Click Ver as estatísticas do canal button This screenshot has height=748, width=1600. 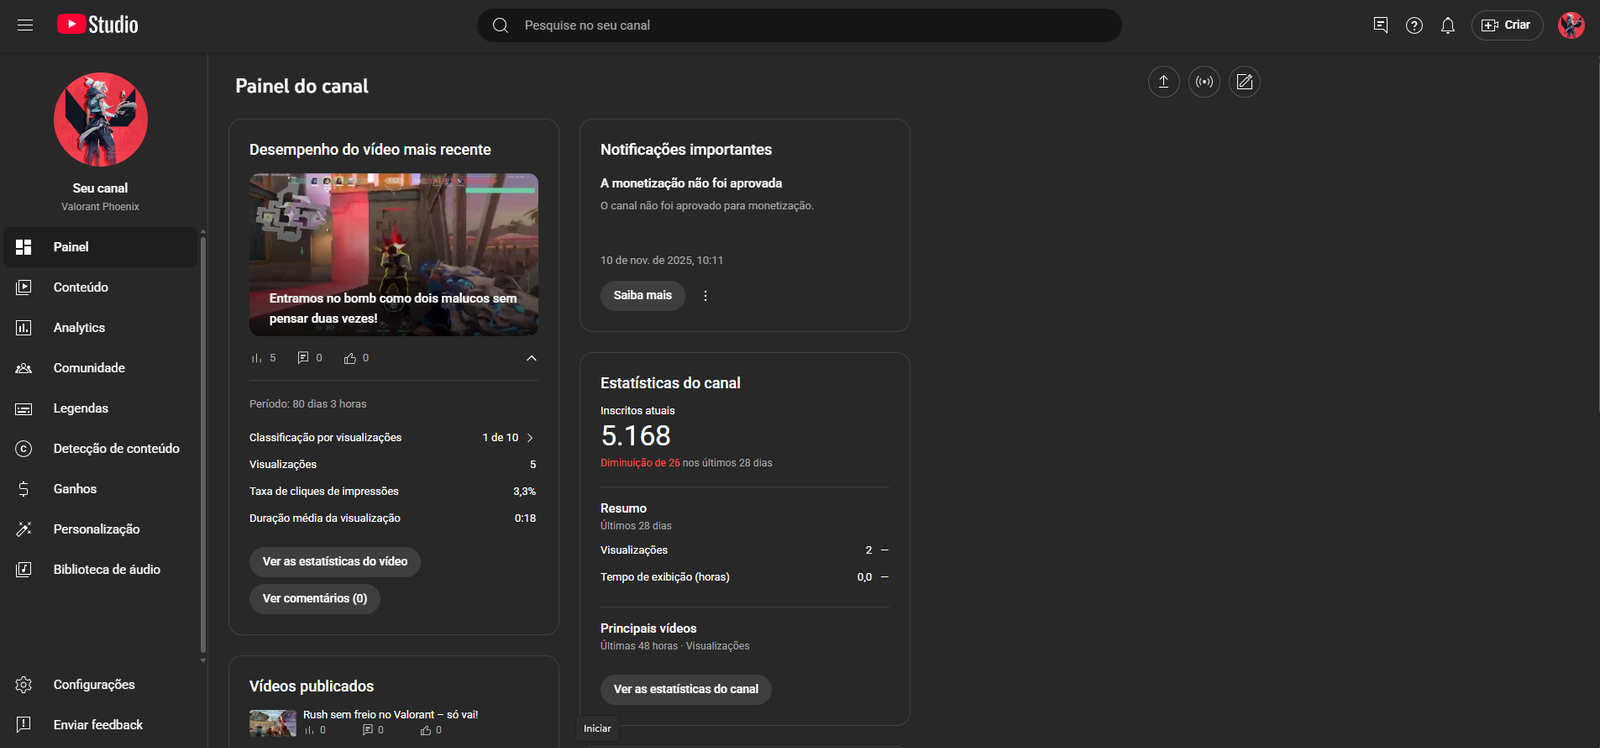coord(685,689)
